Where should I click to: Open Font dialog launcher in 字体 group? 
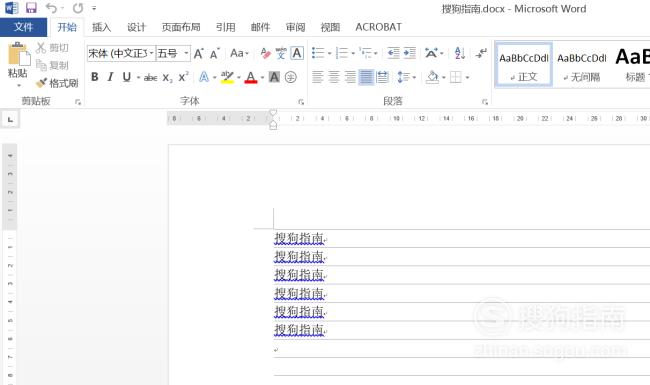[x=301, y=102]
